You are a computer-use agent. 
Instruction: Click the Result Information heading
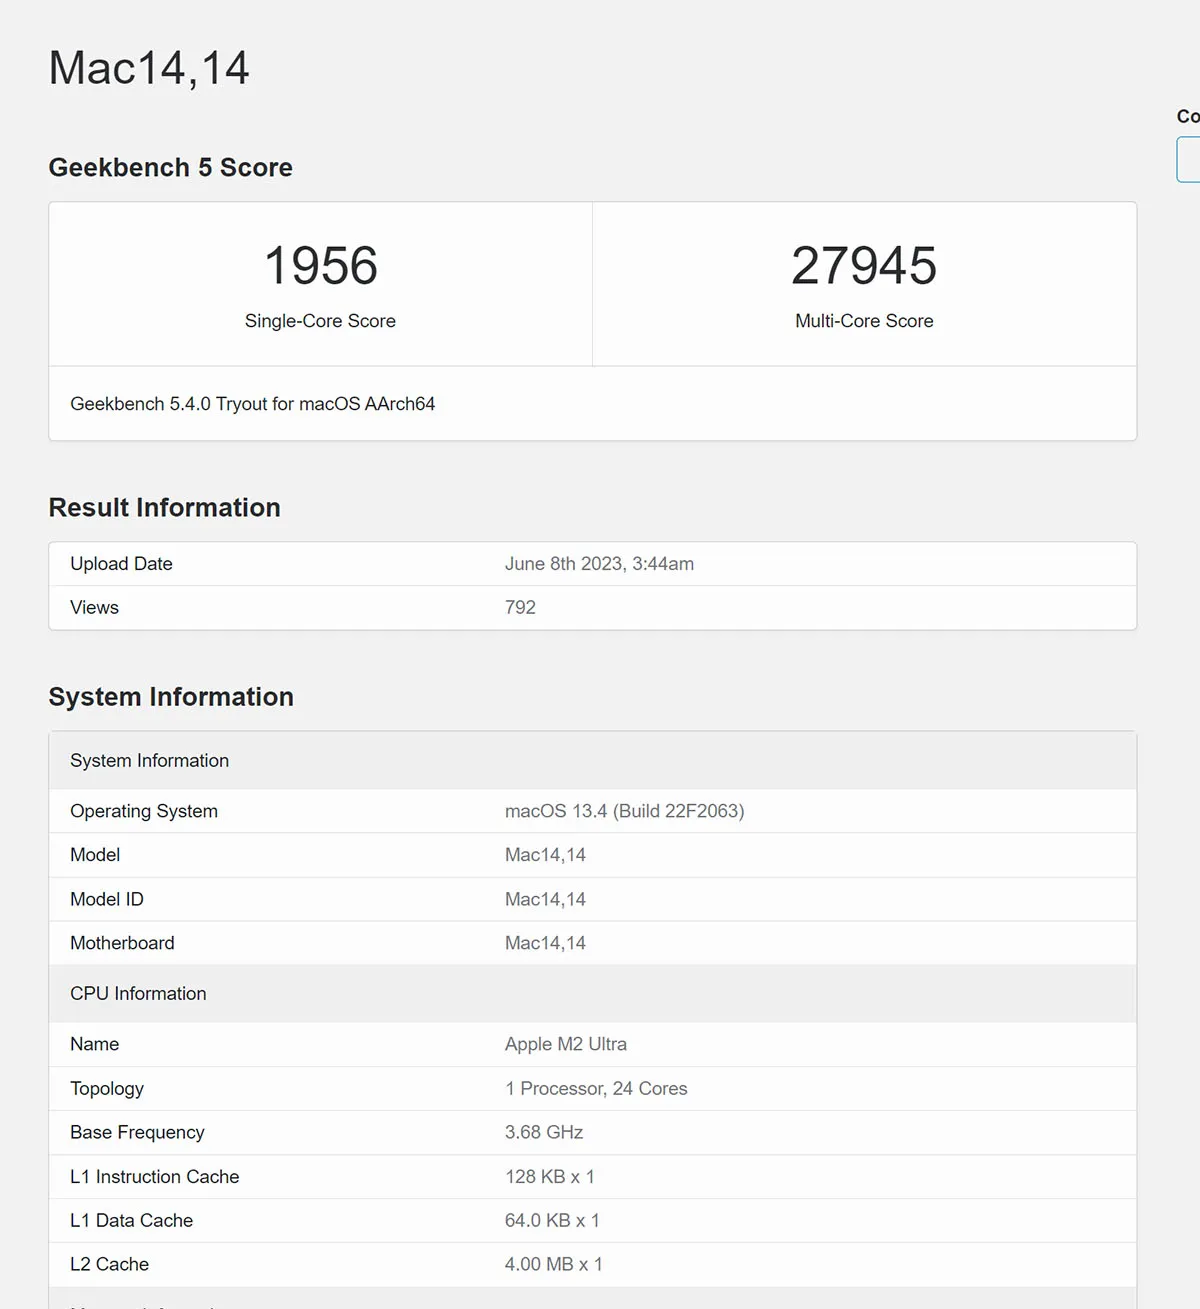click(x=165, y=508)
